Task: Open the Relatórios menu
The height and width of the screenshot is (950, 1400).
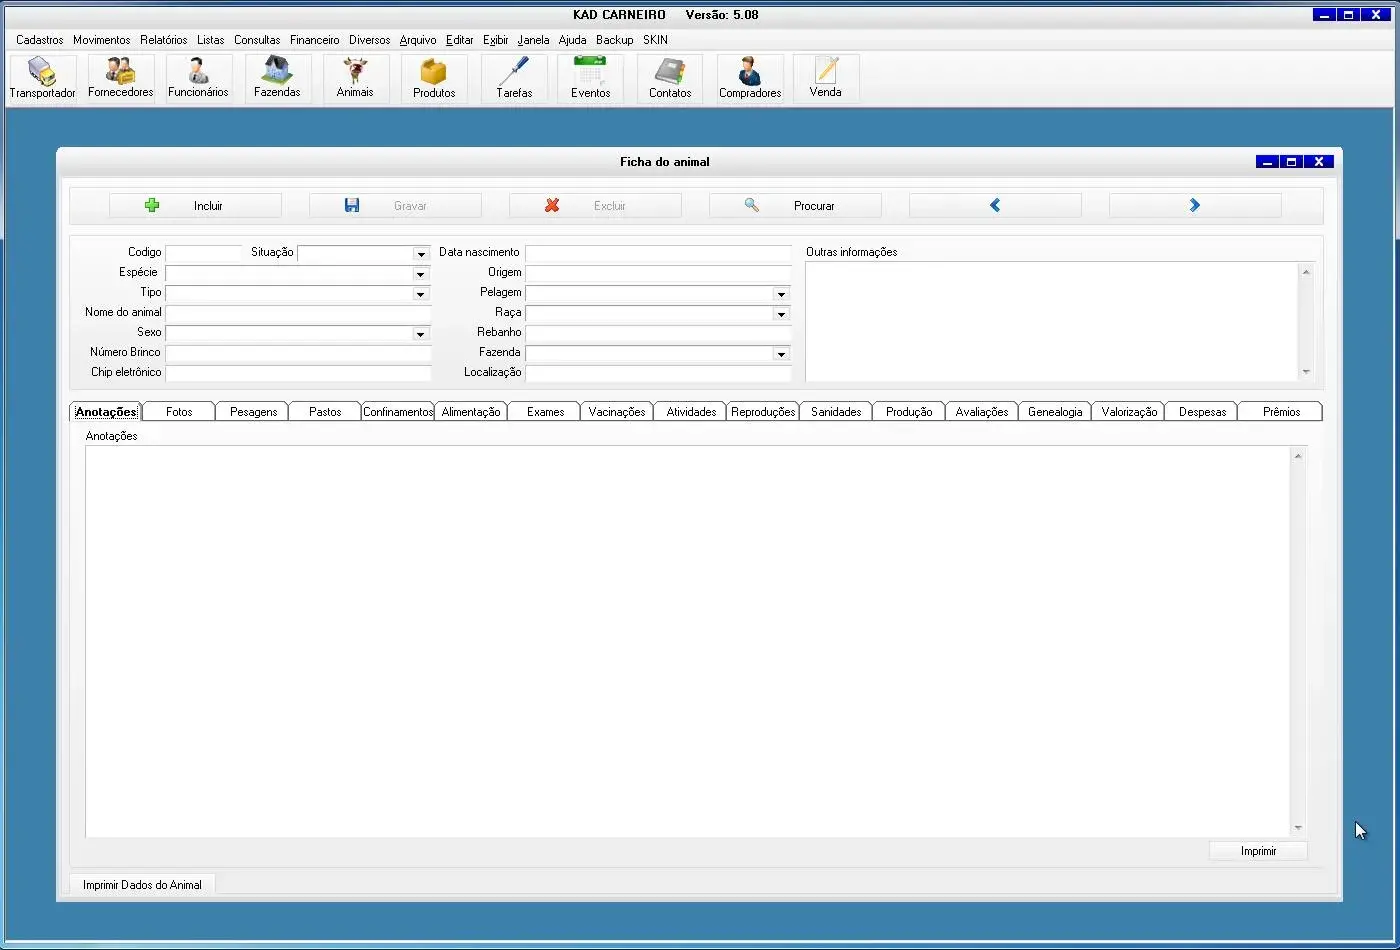Action: point(163,40)
